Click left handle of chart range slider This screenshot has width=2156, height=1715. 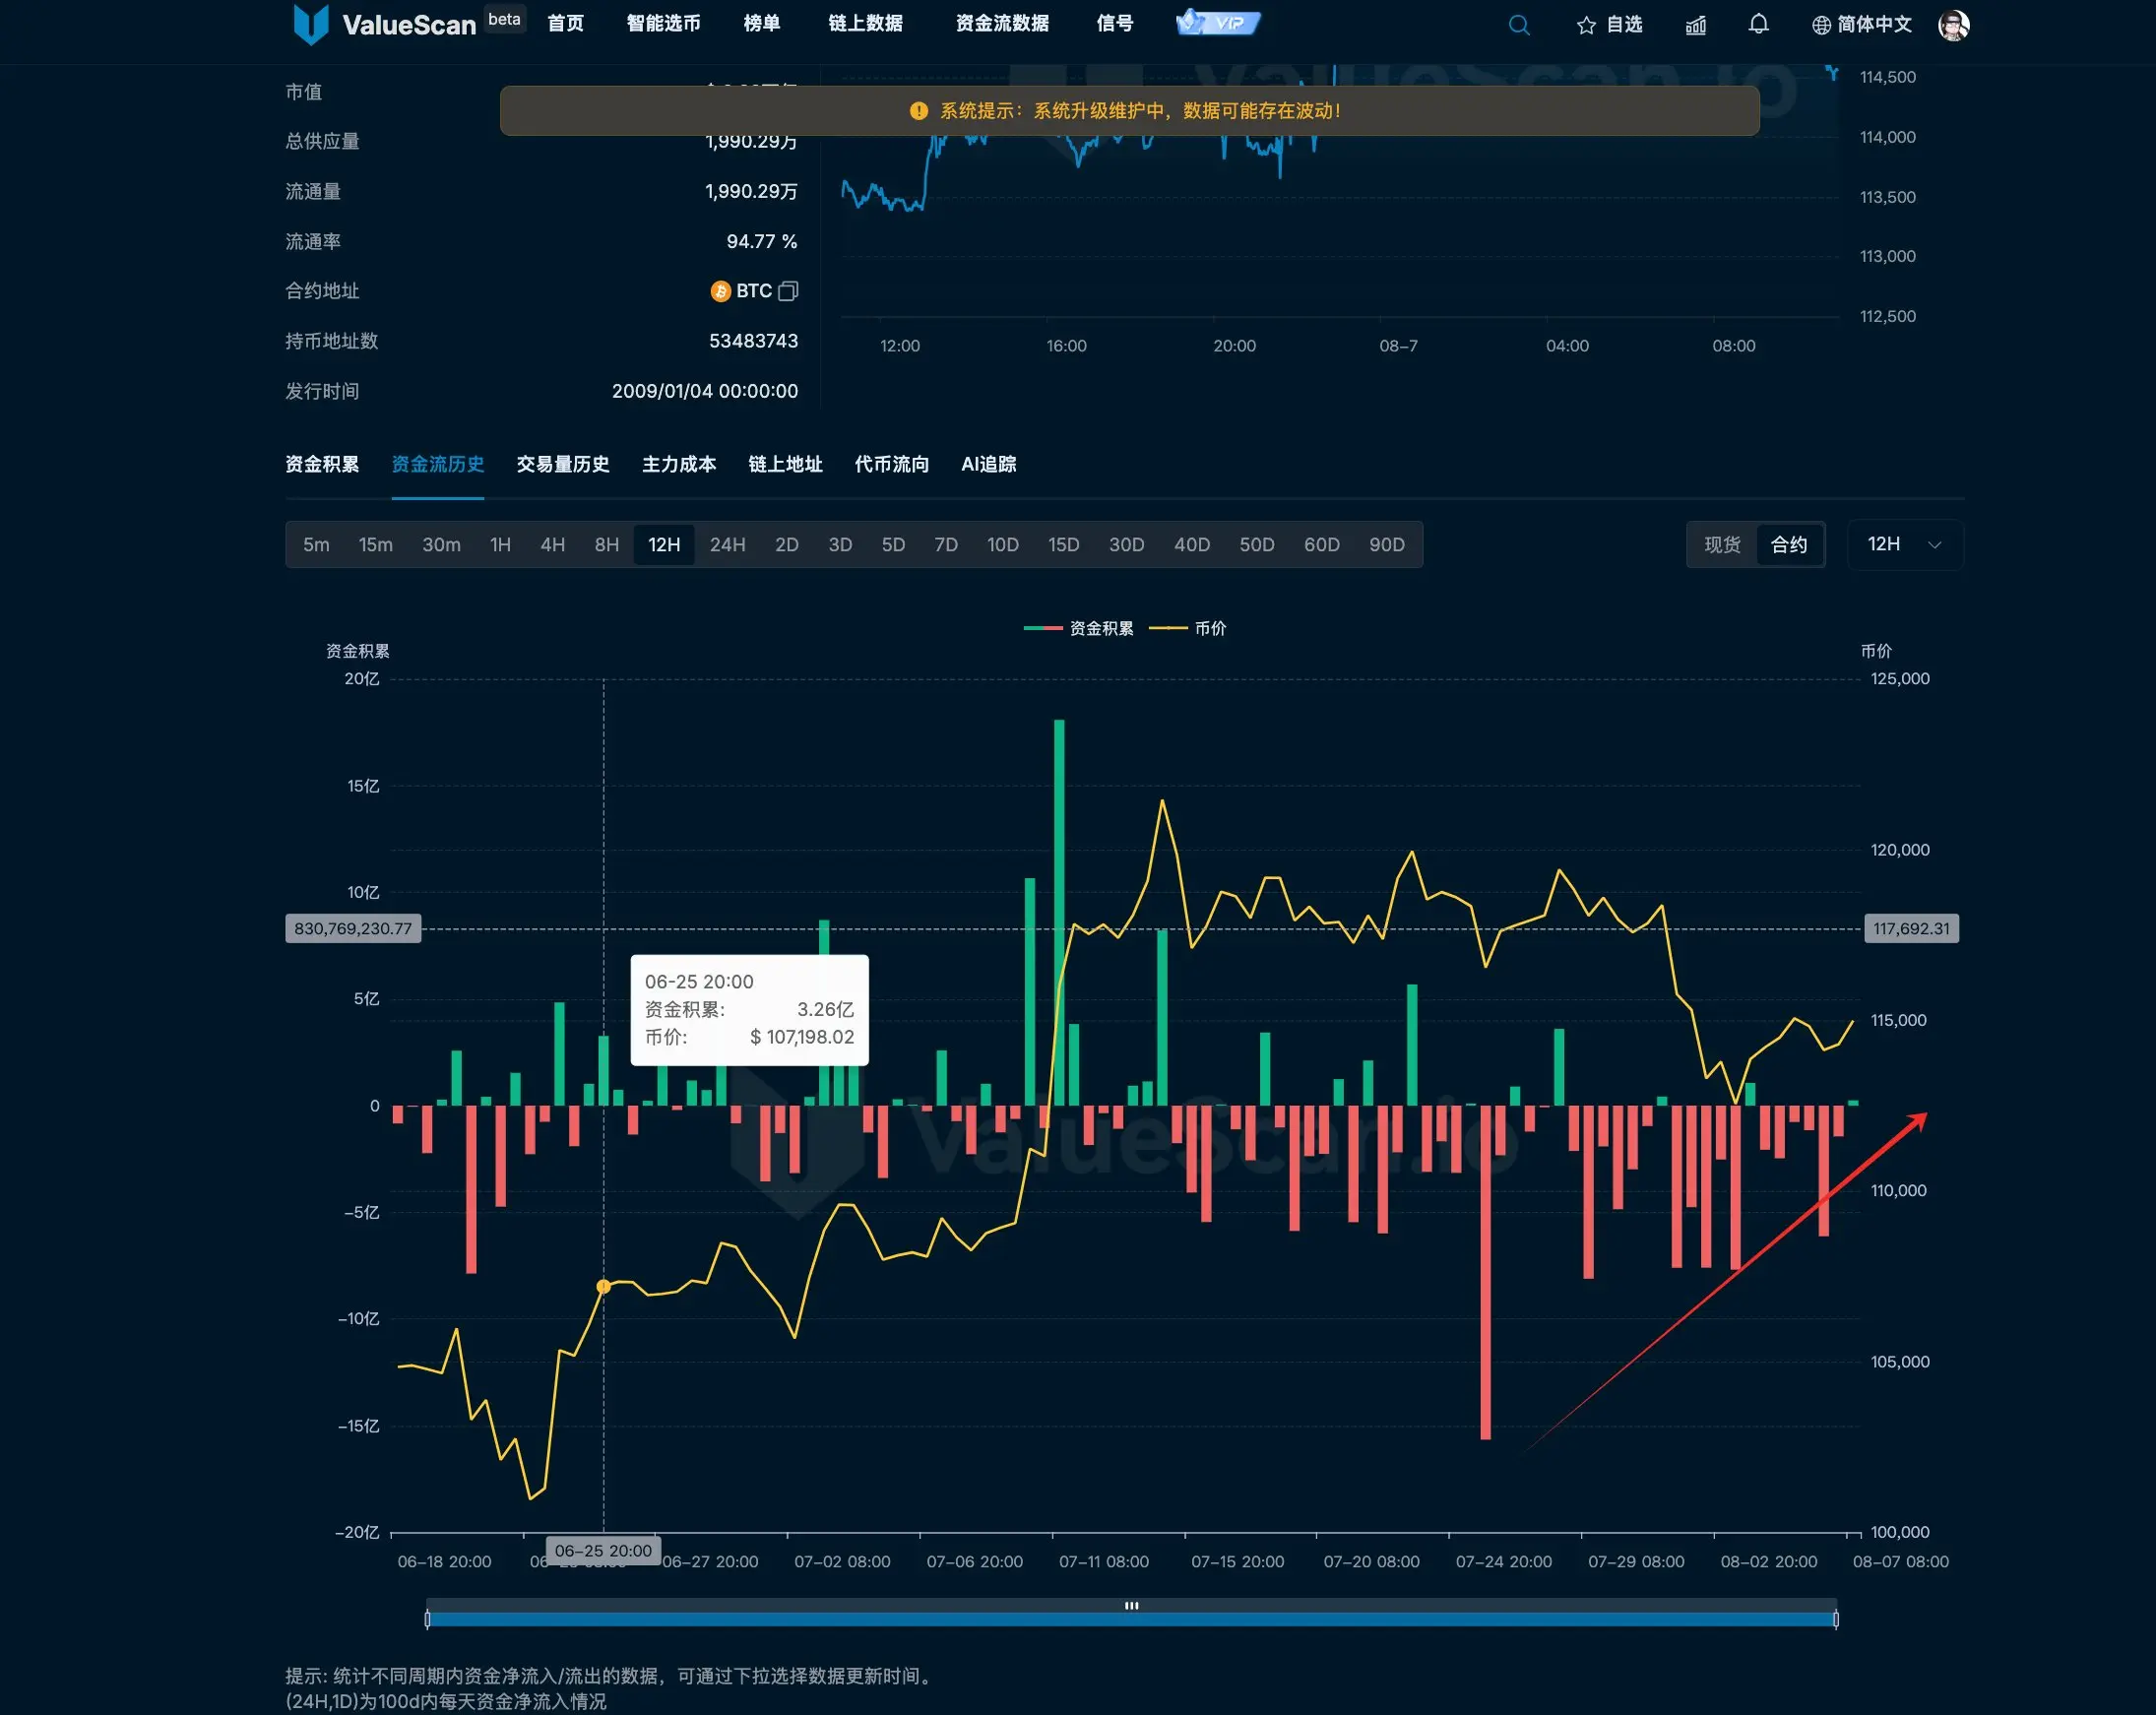point(427,1619)
